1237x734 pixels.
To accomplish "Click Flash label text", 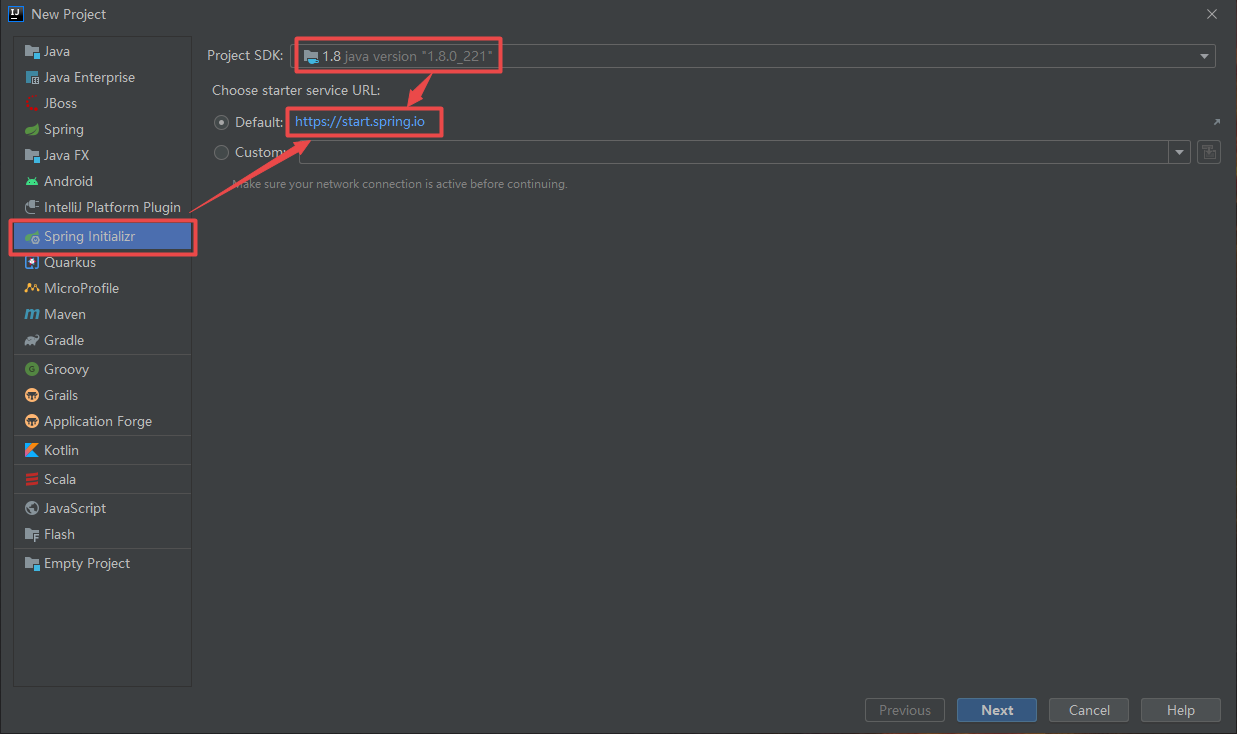I will (x=59, y=534).
